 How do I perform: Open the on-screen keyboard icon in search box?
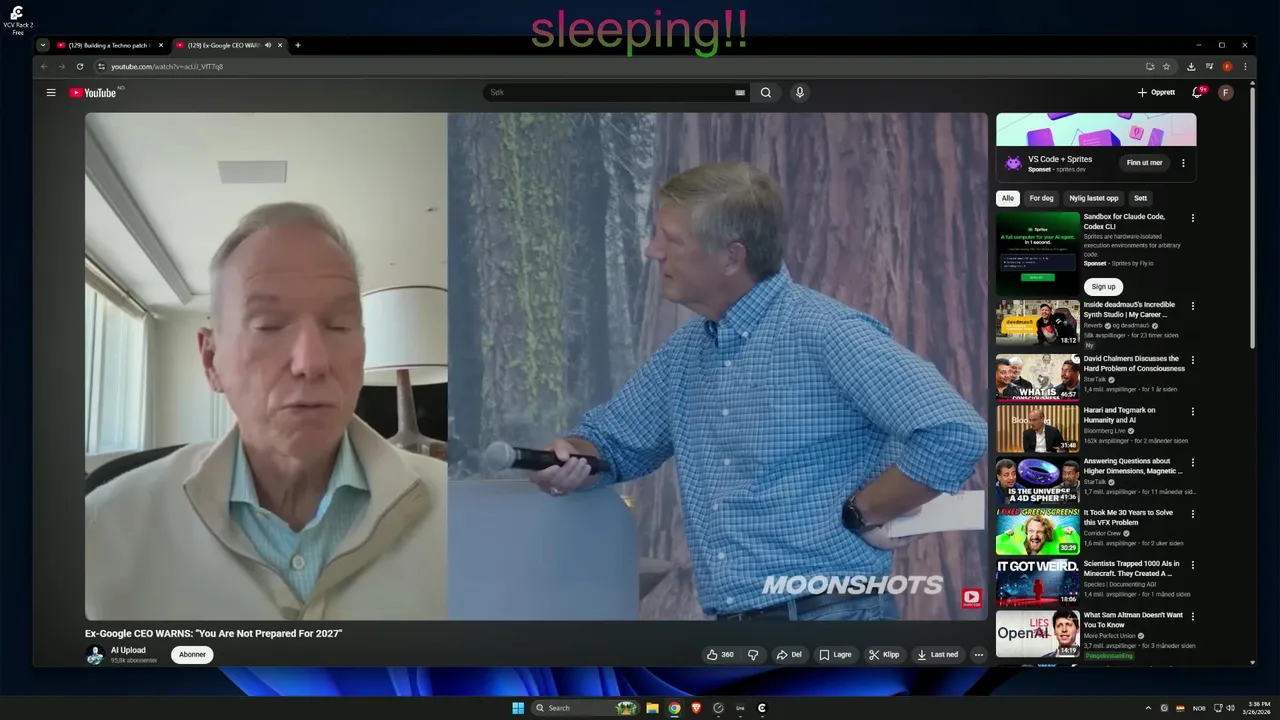click(x=740, y=92)
